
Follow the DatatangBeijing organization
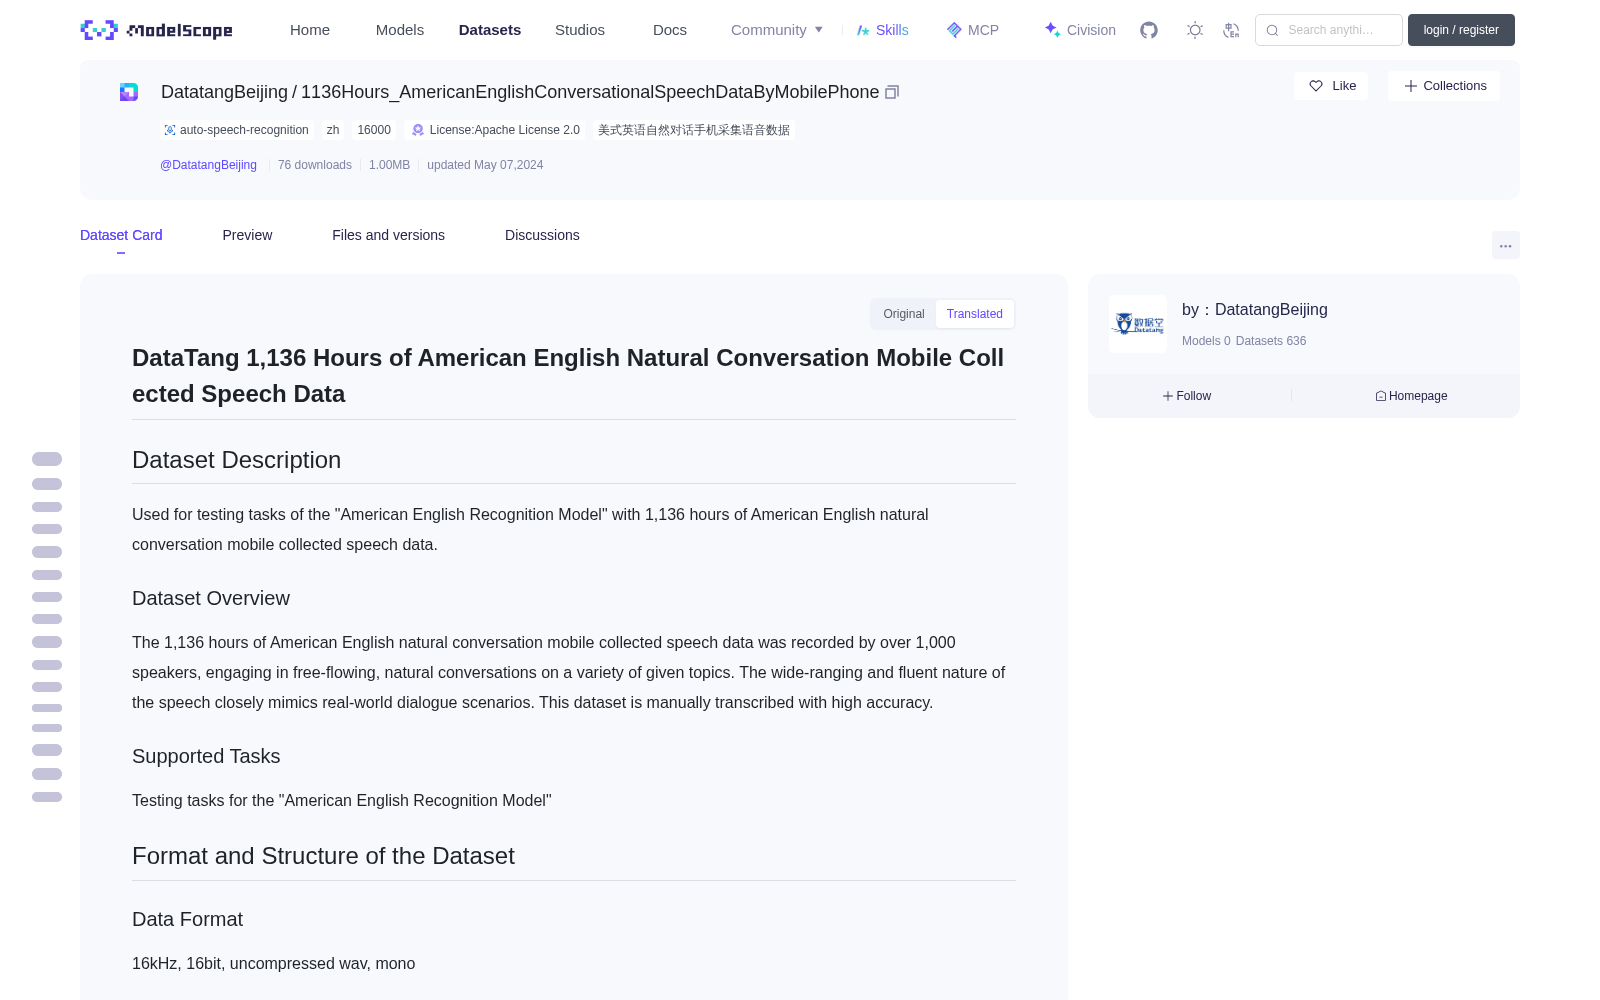pos(1187,396)
